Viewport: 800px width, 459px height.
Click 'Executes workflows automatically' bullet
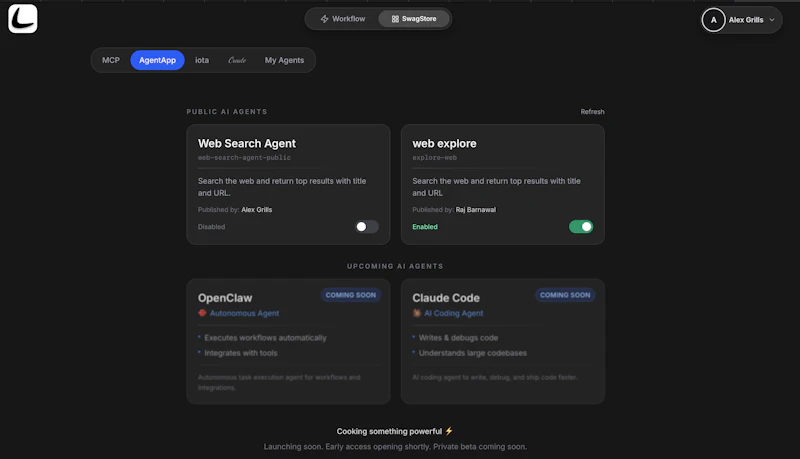[x=265, y=338]
